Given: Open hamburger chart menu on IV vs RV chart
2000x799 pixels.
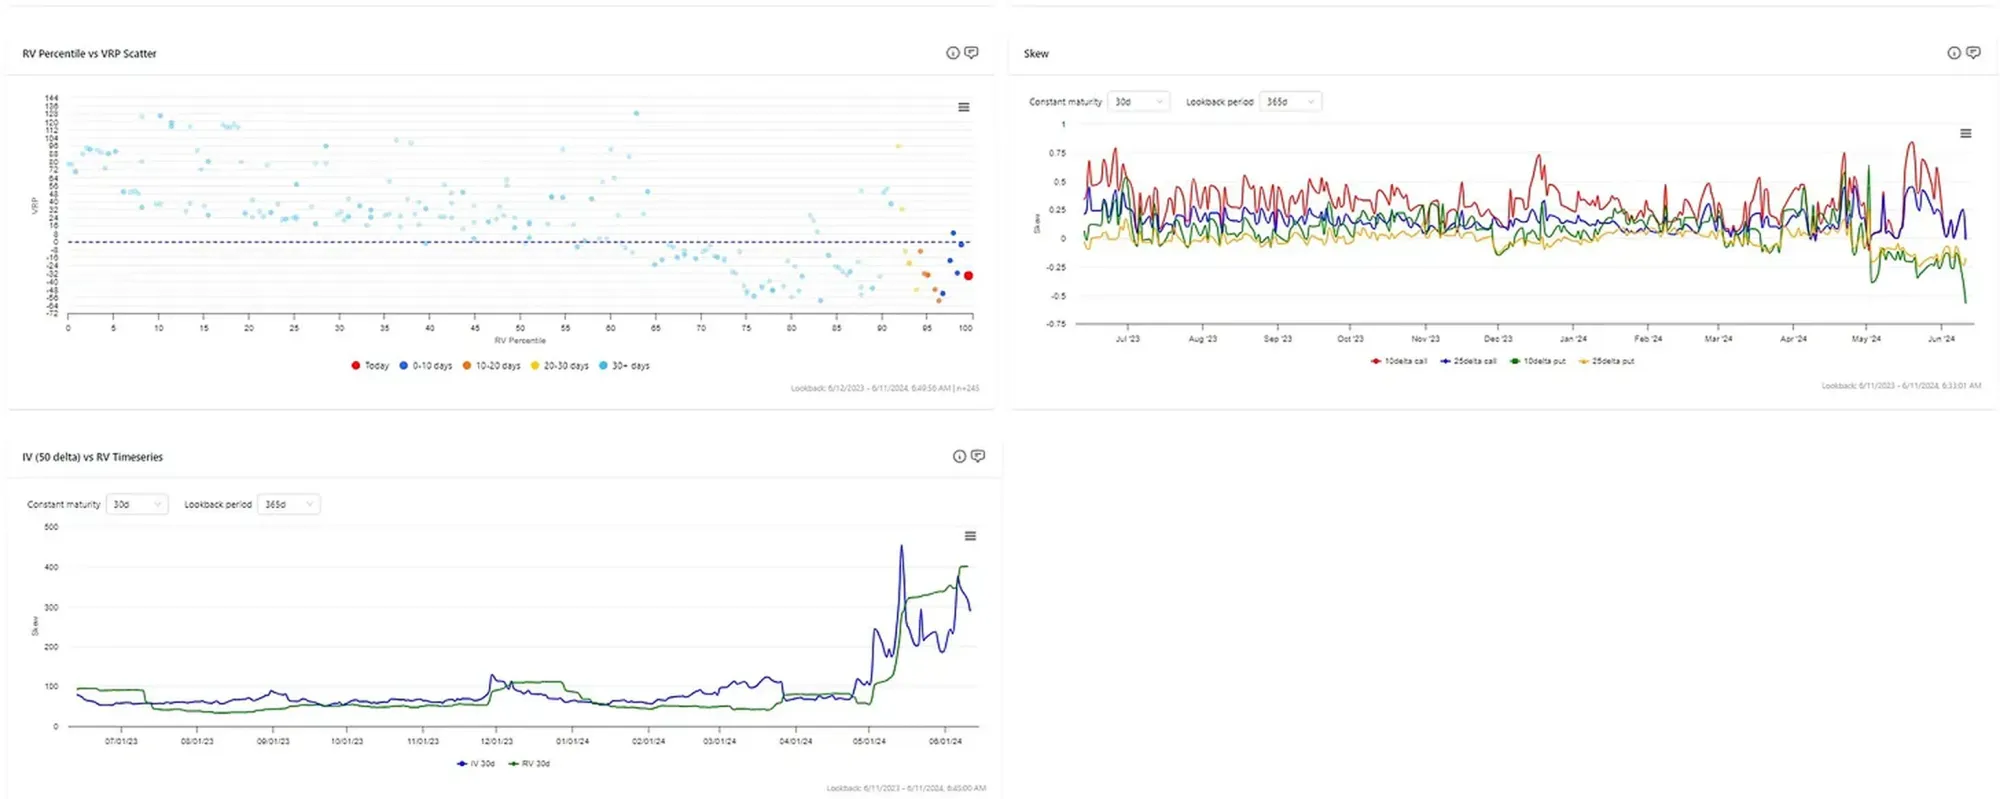Looking at the screenshot, I should click(970, 536).
